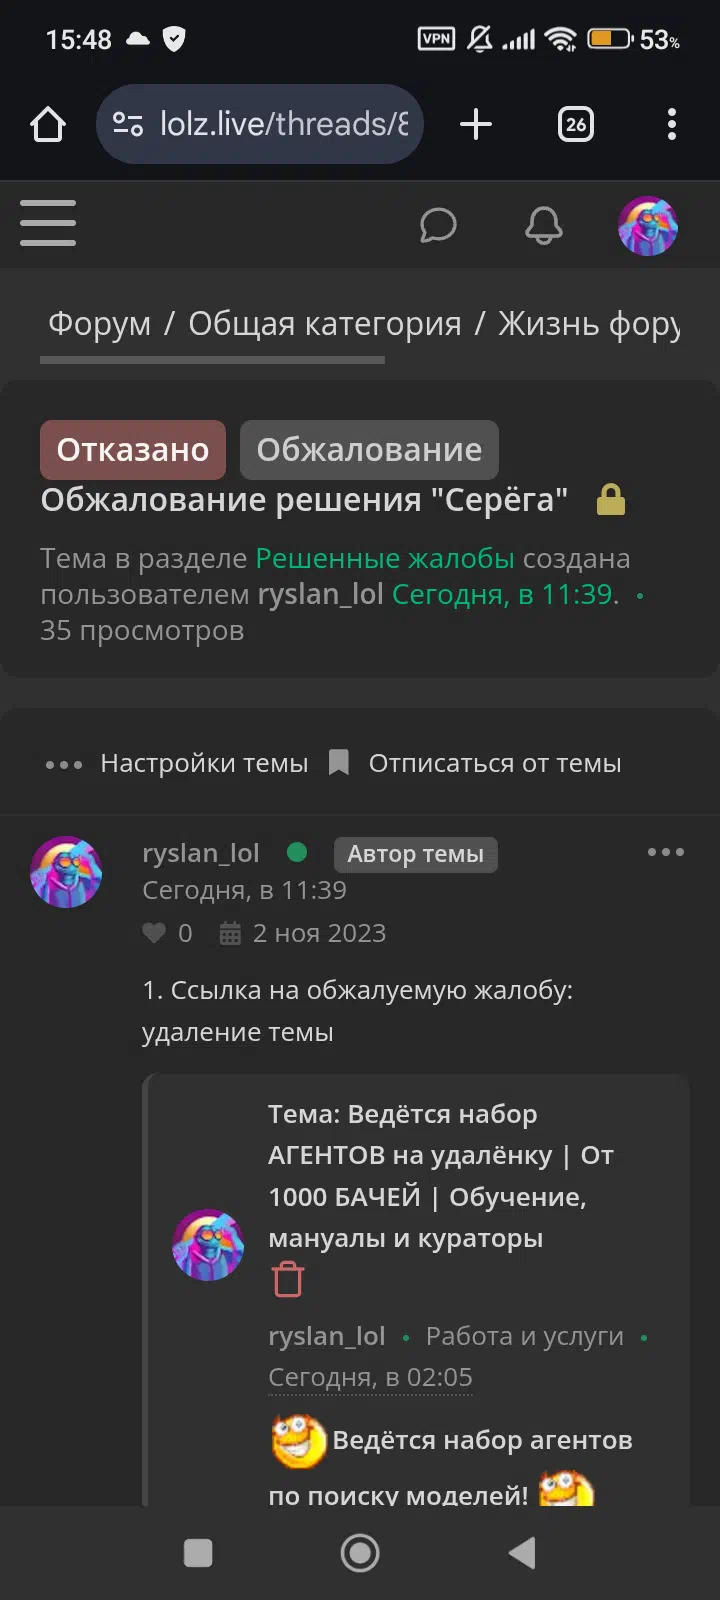Open the post's three-dot options menu

[666, 852]
